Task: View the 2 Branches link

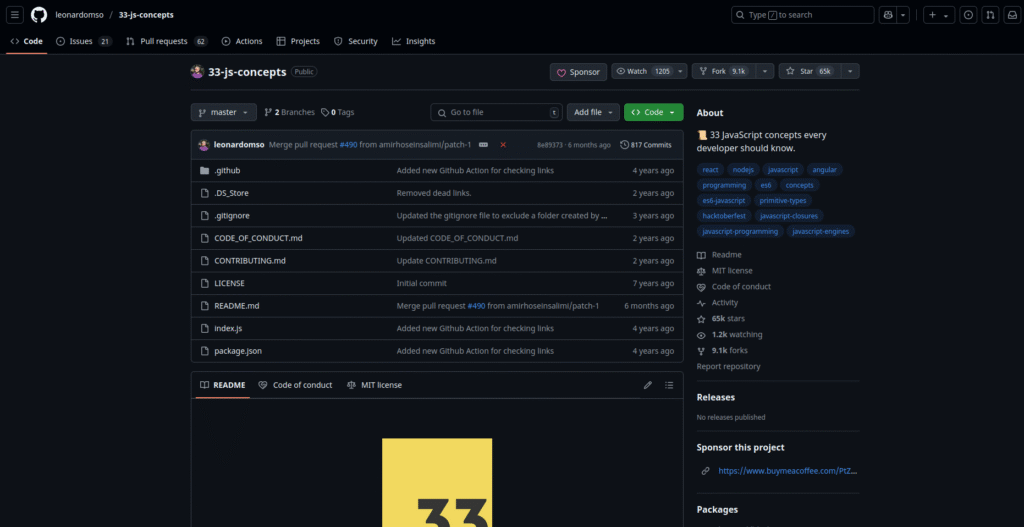Action: click(289, 112)
